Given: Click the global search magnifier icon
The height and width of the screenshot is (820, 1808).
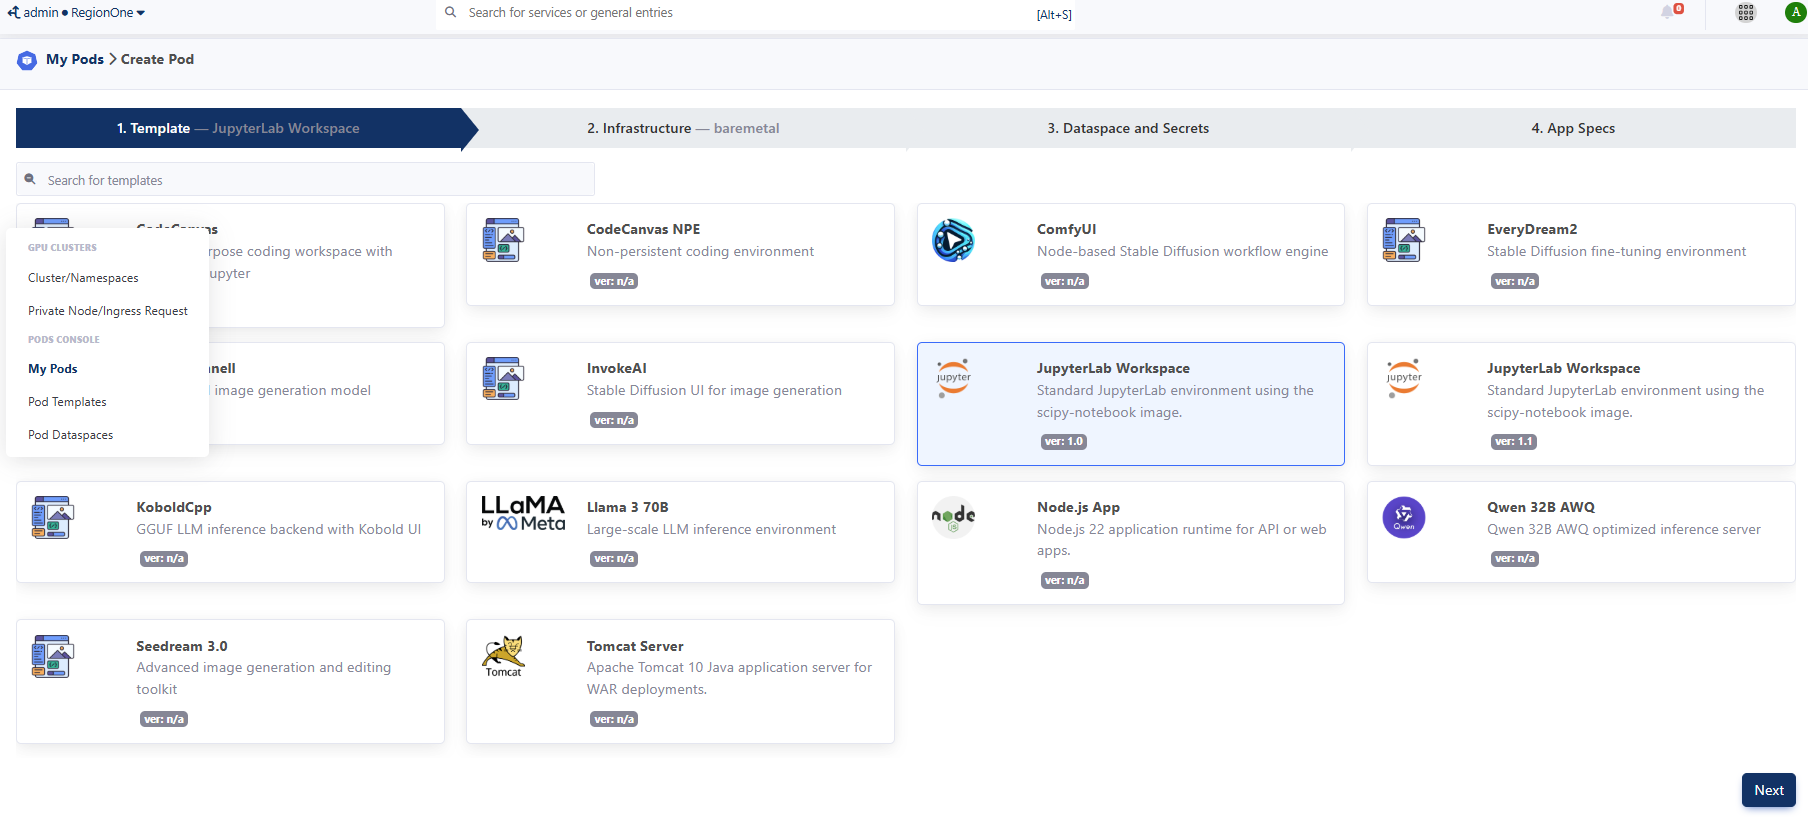Looking at the screenshot, I should pos(451,12).
